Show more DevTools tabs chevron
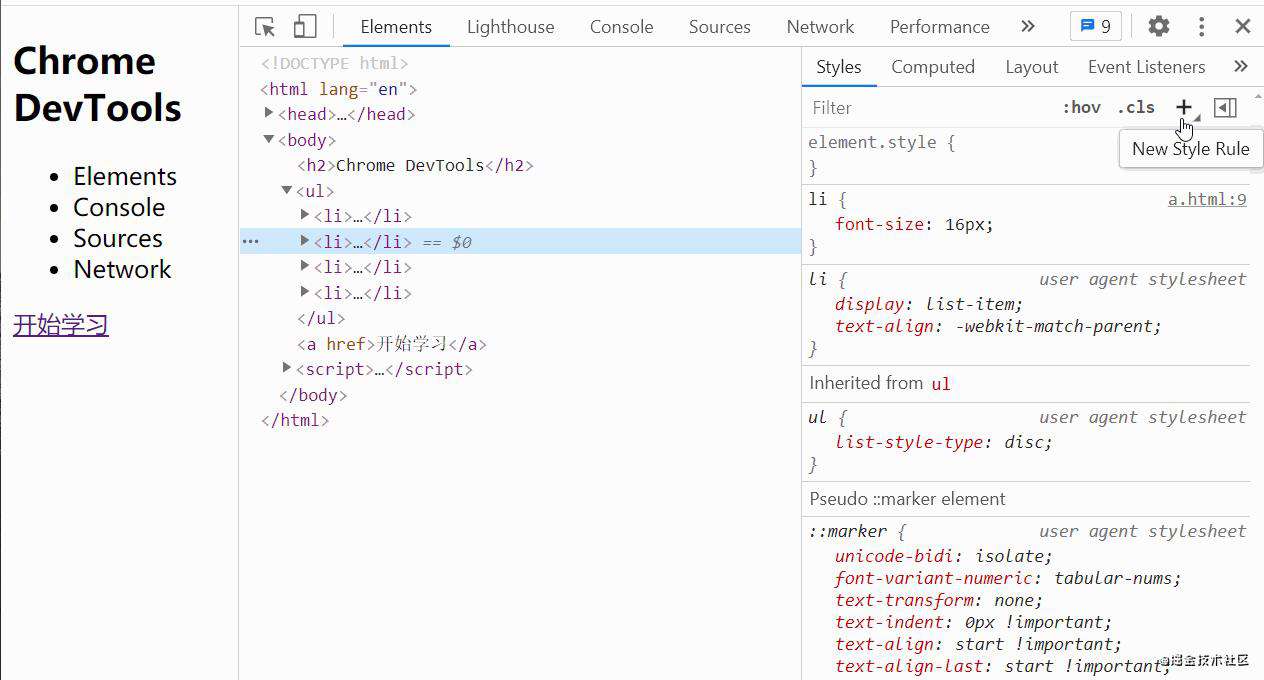 click(1028, 27)
